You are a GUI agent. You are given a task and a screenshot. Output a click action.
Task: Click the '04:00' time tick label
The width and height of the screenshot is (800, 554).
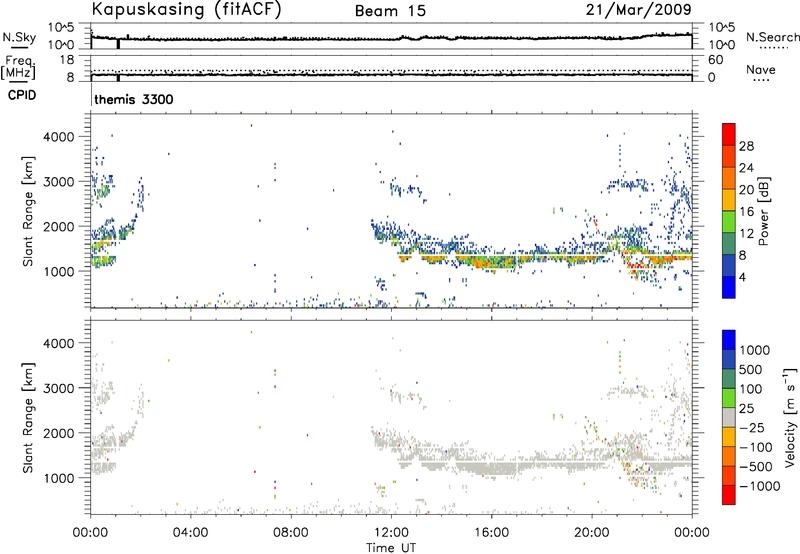[x=191, y=533]
